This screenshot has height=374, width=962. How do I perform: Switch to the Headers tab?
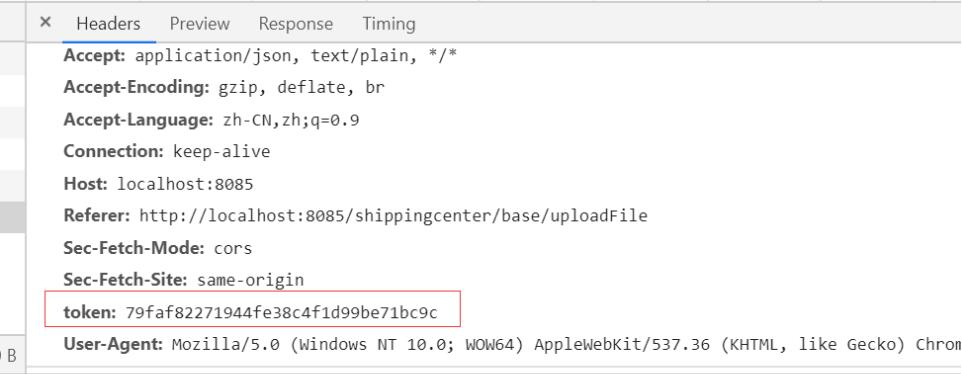[108, 24]
